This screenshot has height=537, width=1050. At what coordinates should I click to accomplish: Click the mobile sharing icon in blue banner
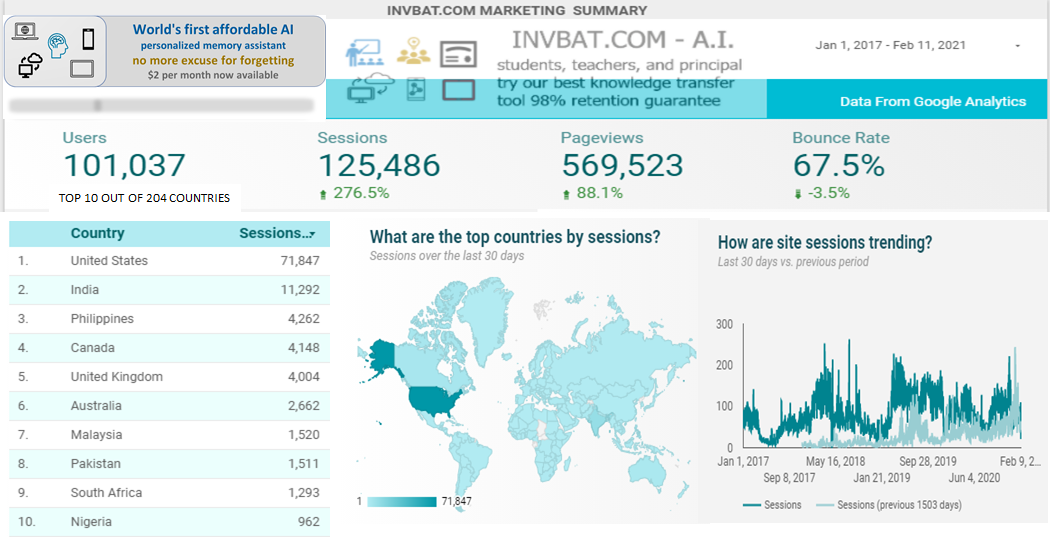(415, 90)
